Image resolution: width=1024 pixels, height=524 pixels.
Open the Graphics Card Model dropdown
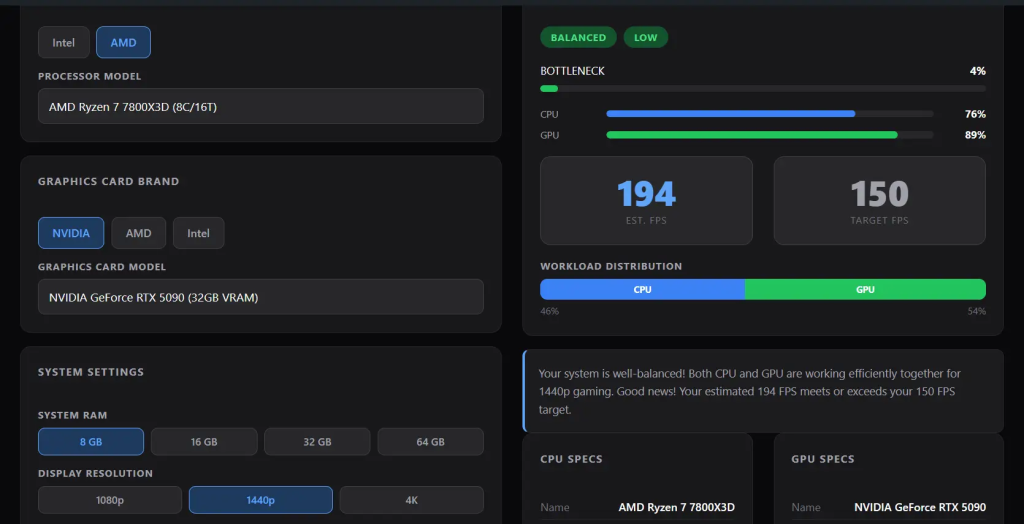click(x=261, y=297)
